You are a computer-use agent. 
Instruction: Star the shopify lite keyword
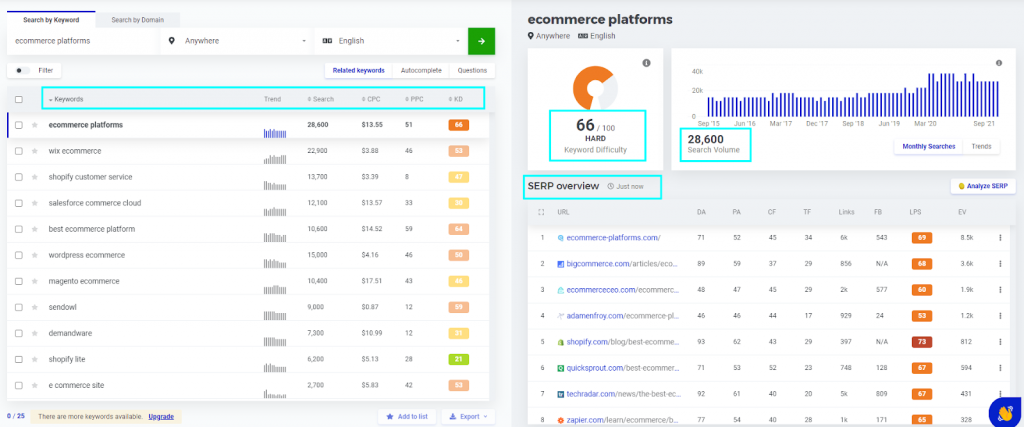[35, 360]
